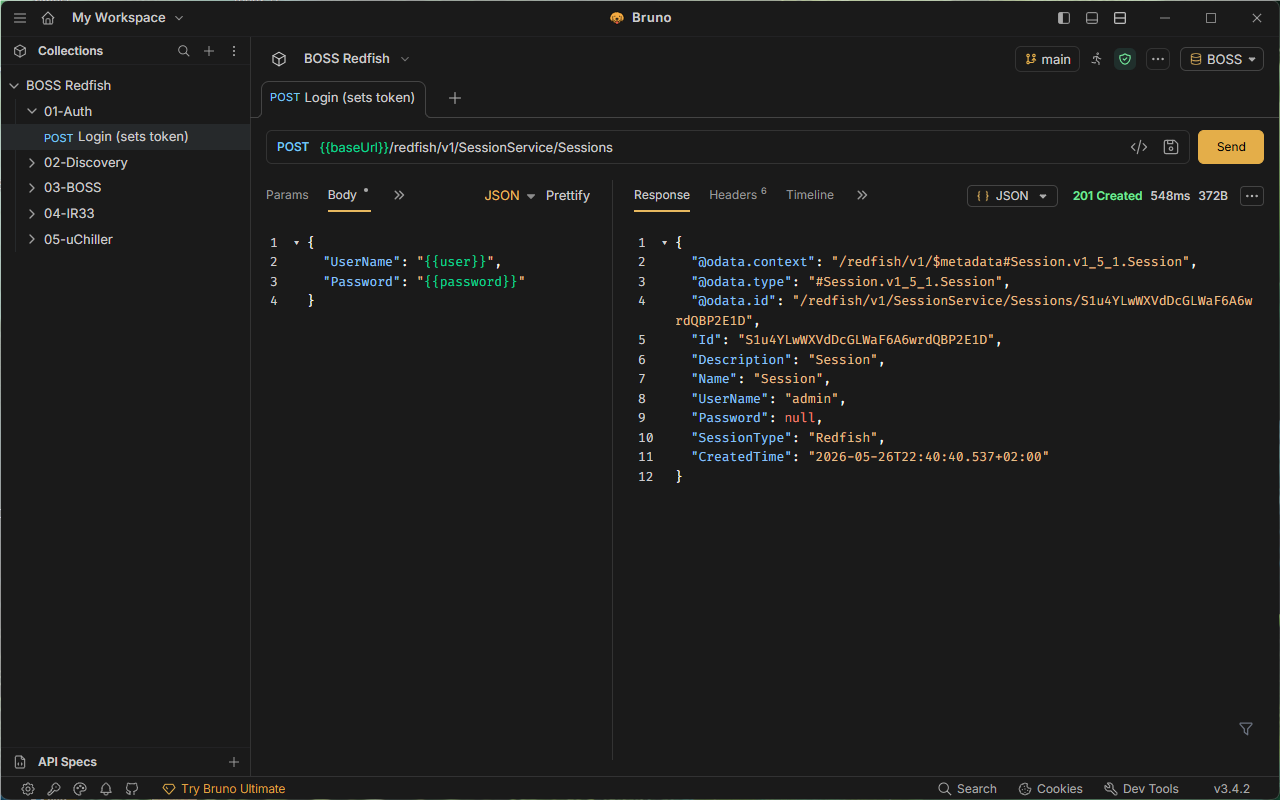Switch to the stacked split layout icon
The height and width of the screenshot is (800, 1280).
1120,18
